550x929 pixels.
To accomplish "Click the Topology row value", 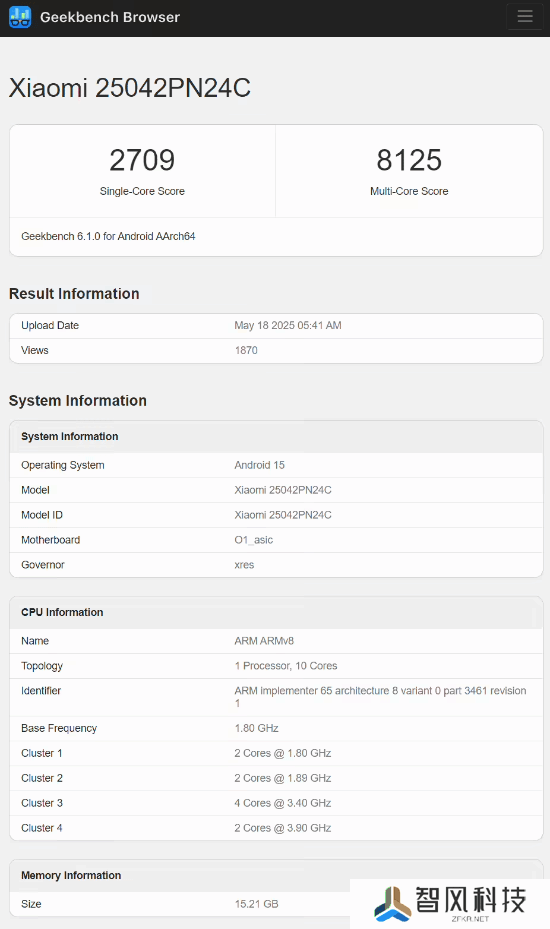I will coord(286,666).
